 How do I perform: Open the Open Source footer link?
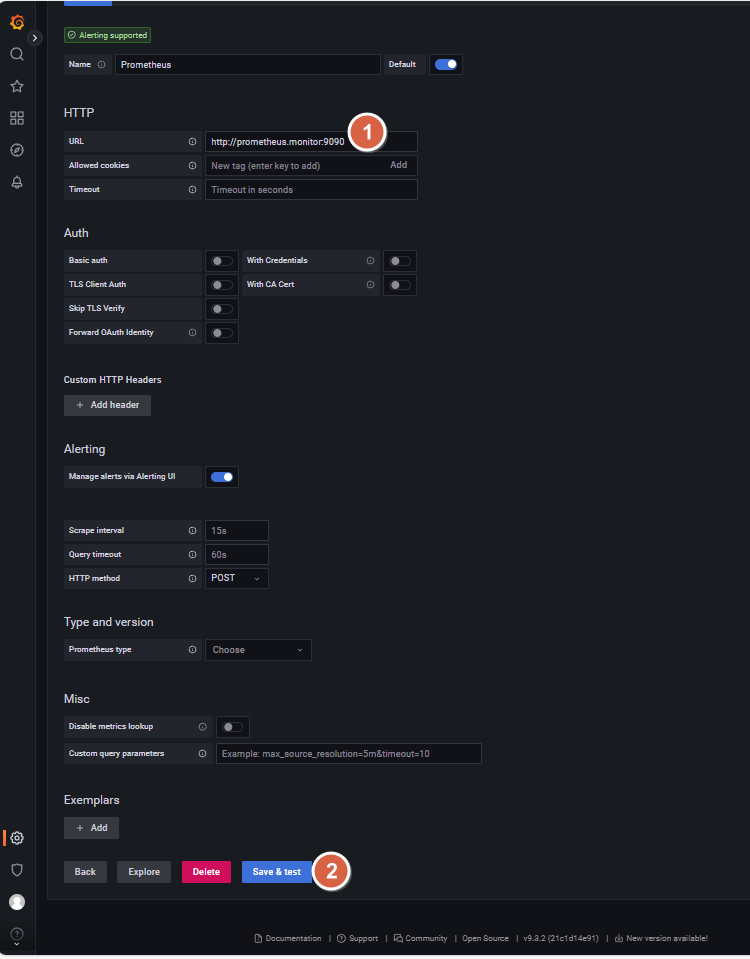tap(486, 938)
